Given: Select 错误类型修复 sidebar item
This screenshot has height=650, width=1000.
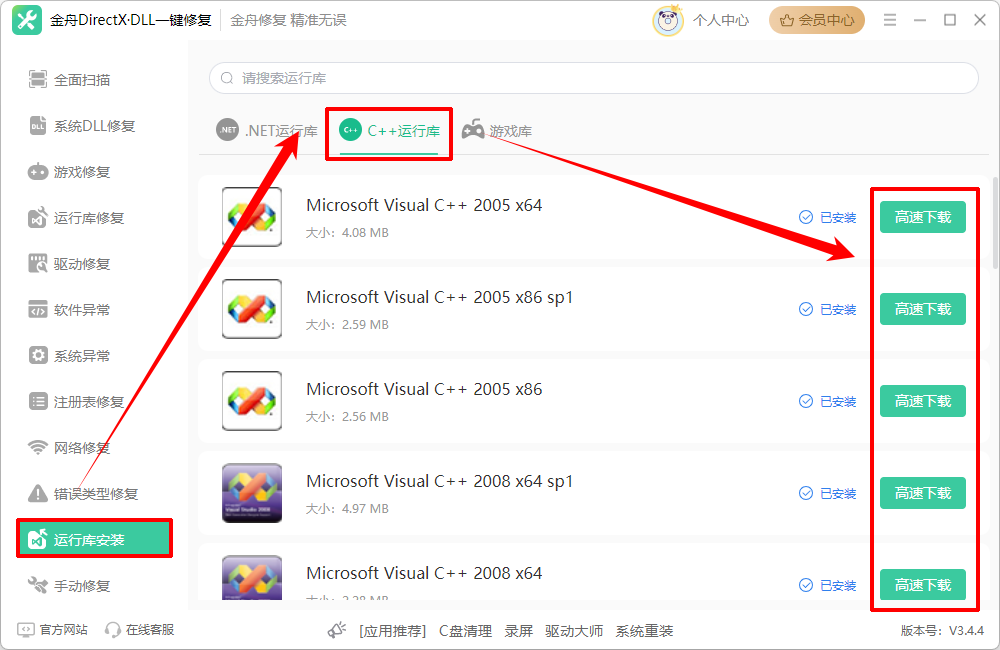Looking at the screenshot, I should click(83, 493).
